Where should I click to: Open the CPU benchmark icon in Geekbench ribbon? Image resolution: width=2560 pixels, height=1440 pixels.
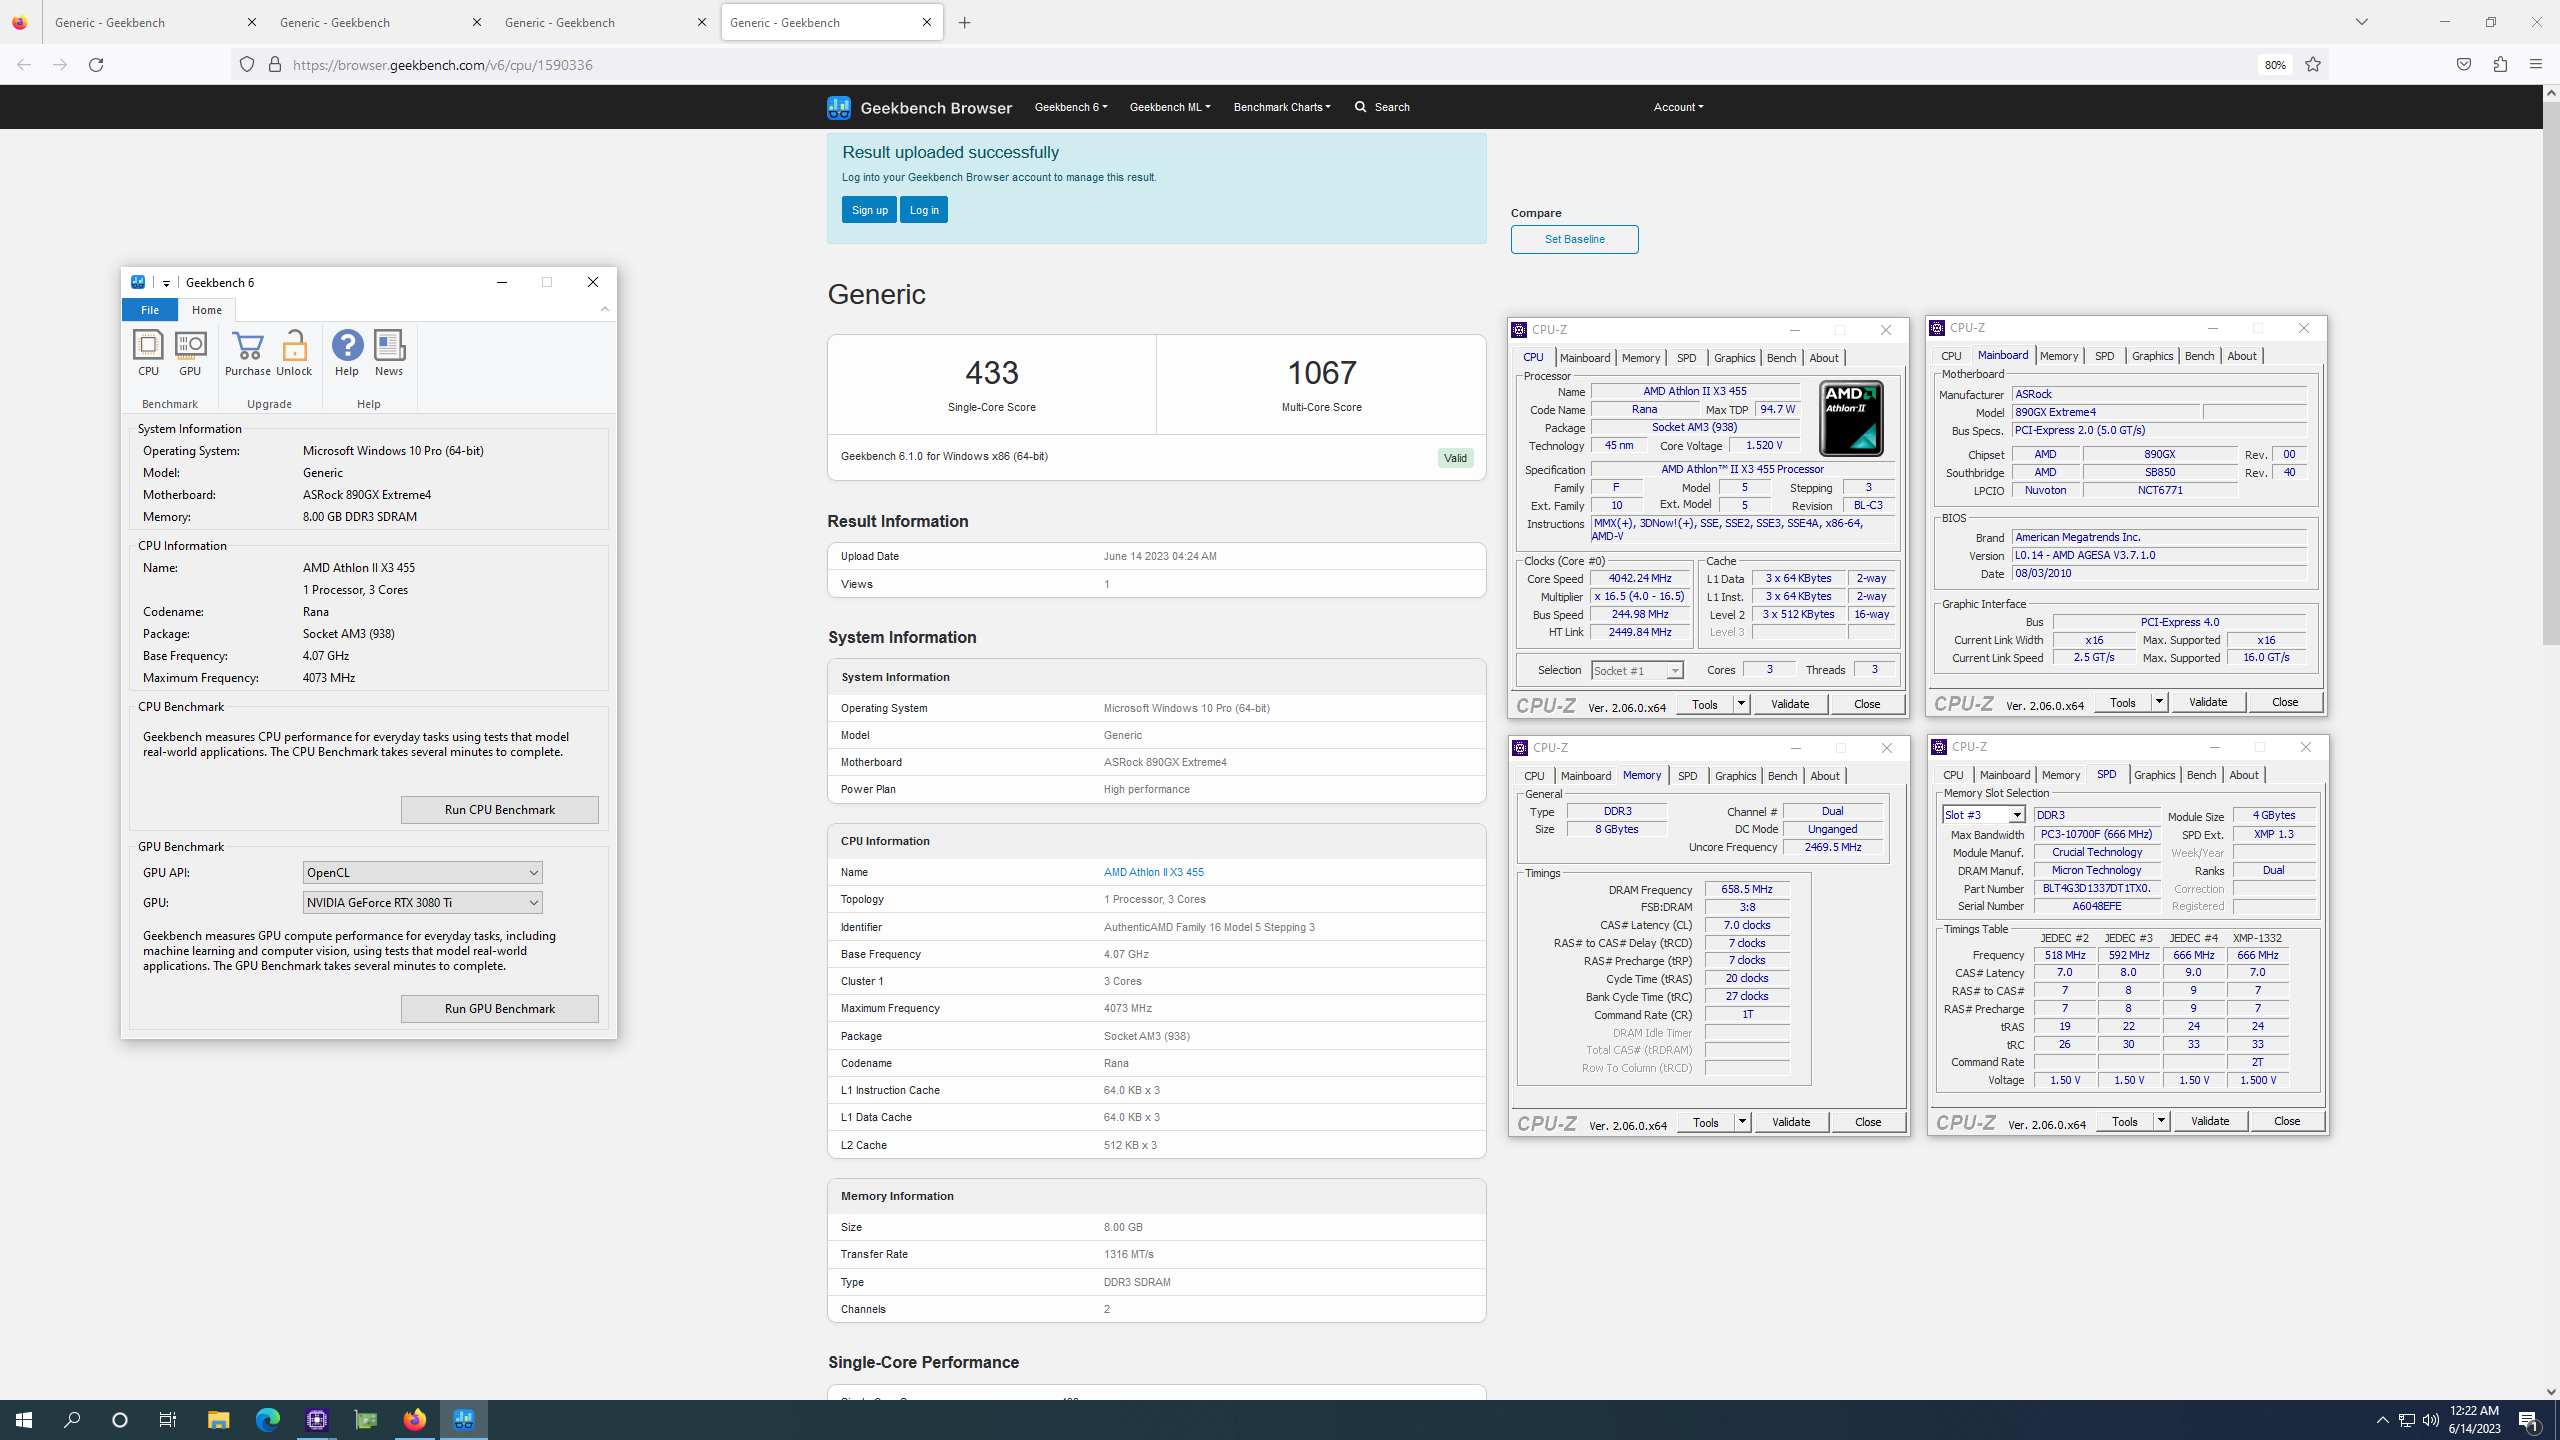[148, 354]
